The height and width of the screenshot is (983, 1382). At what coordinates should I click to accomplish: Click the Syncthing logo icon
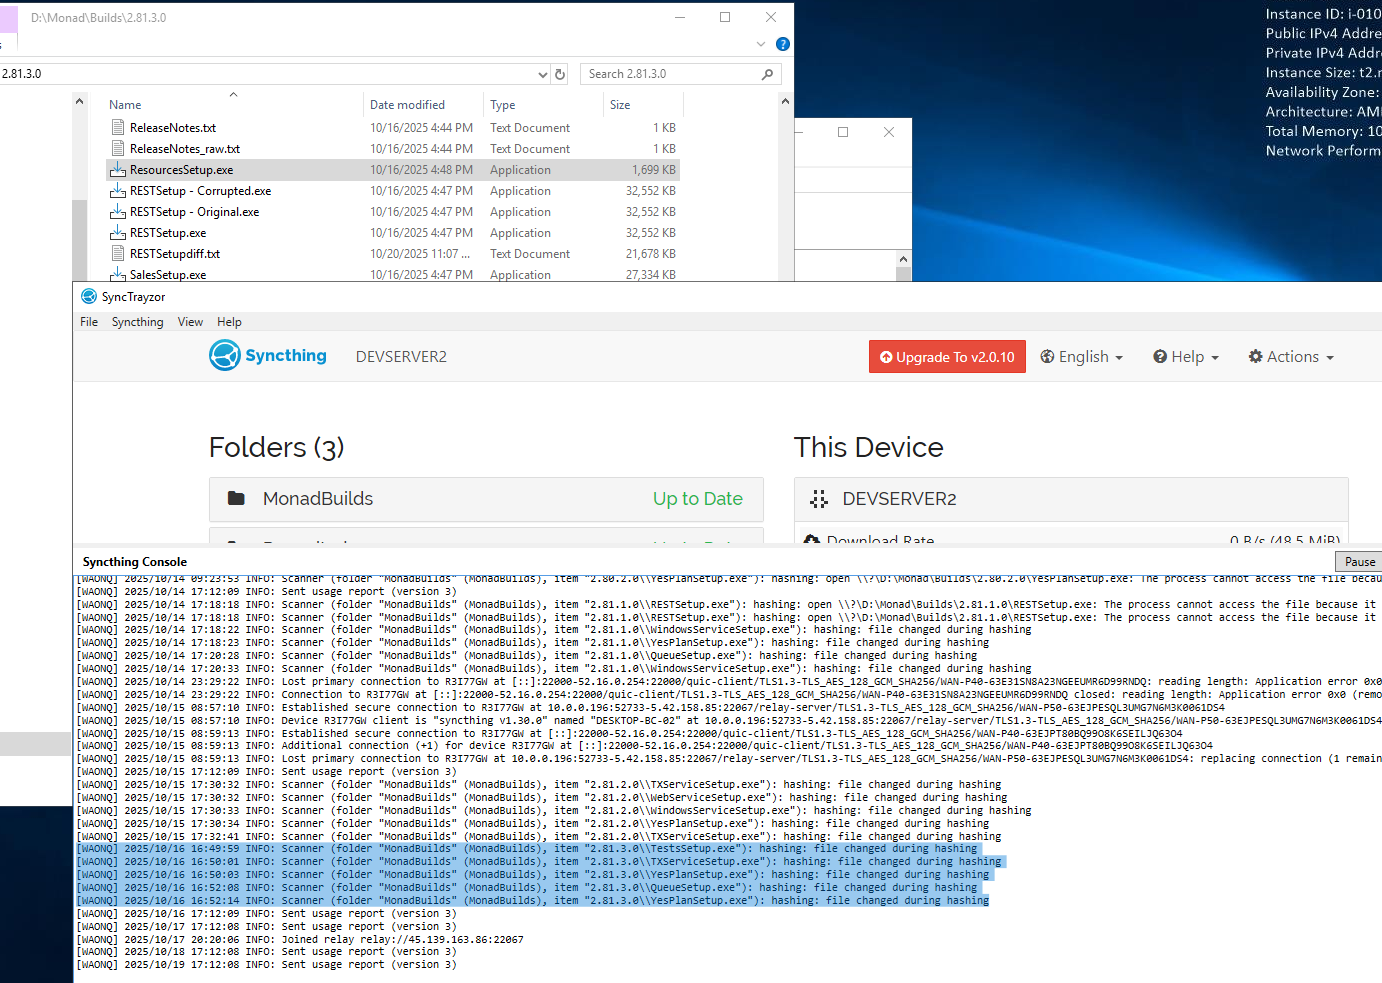click(x=225, y=356)
